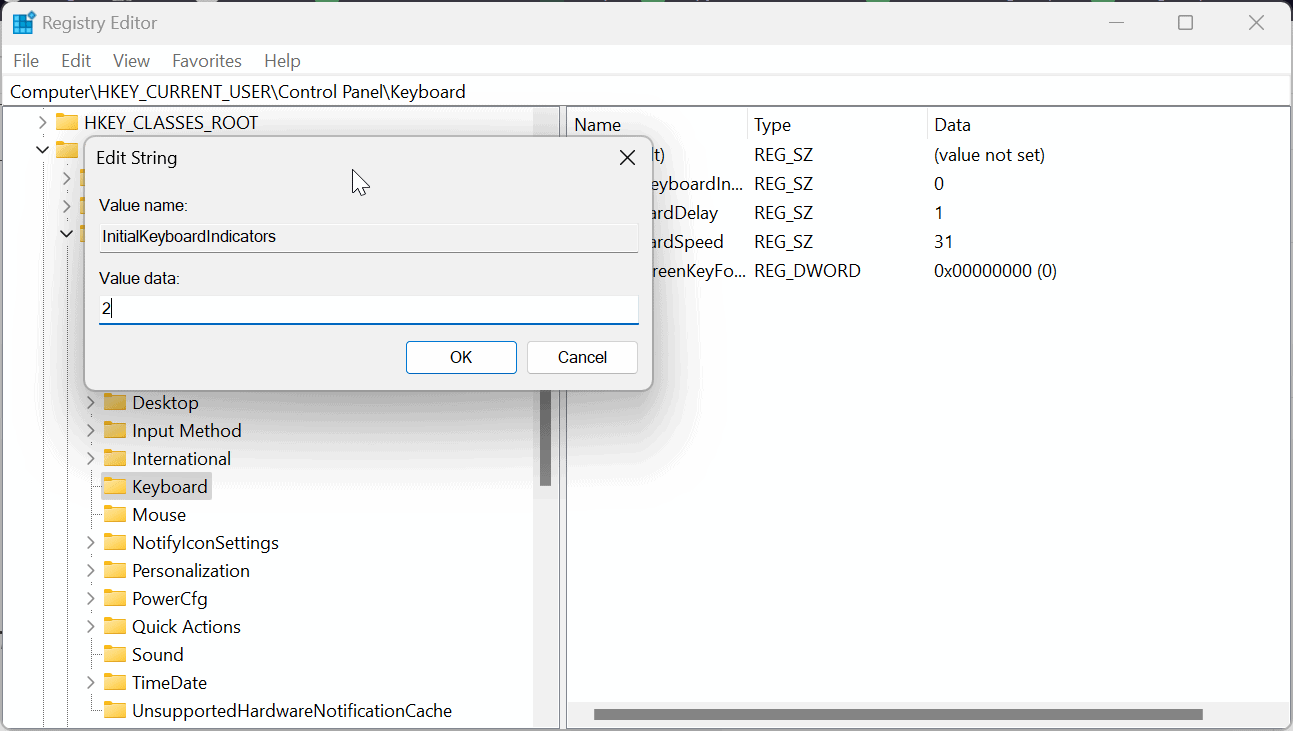The image size is (1293, 731).
Task: Select the Sound key
Action: click(x=158, y=655)
